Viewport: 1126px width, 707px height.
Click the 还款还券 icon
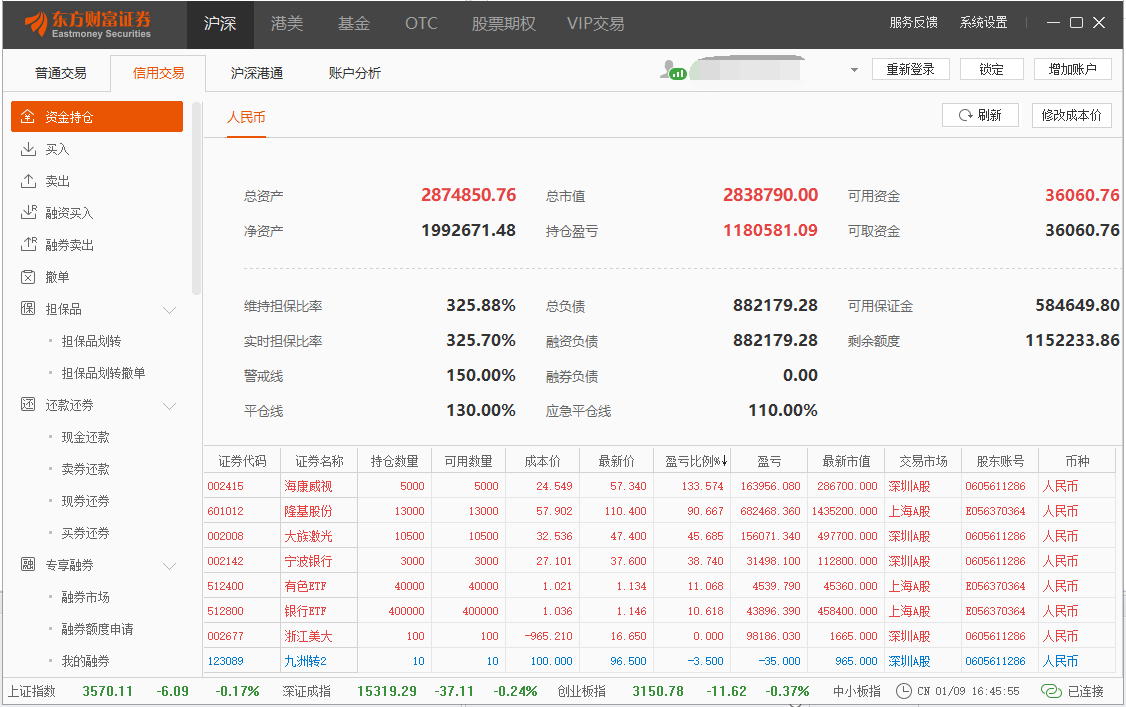pyautogui.click(x=28, y=405)
